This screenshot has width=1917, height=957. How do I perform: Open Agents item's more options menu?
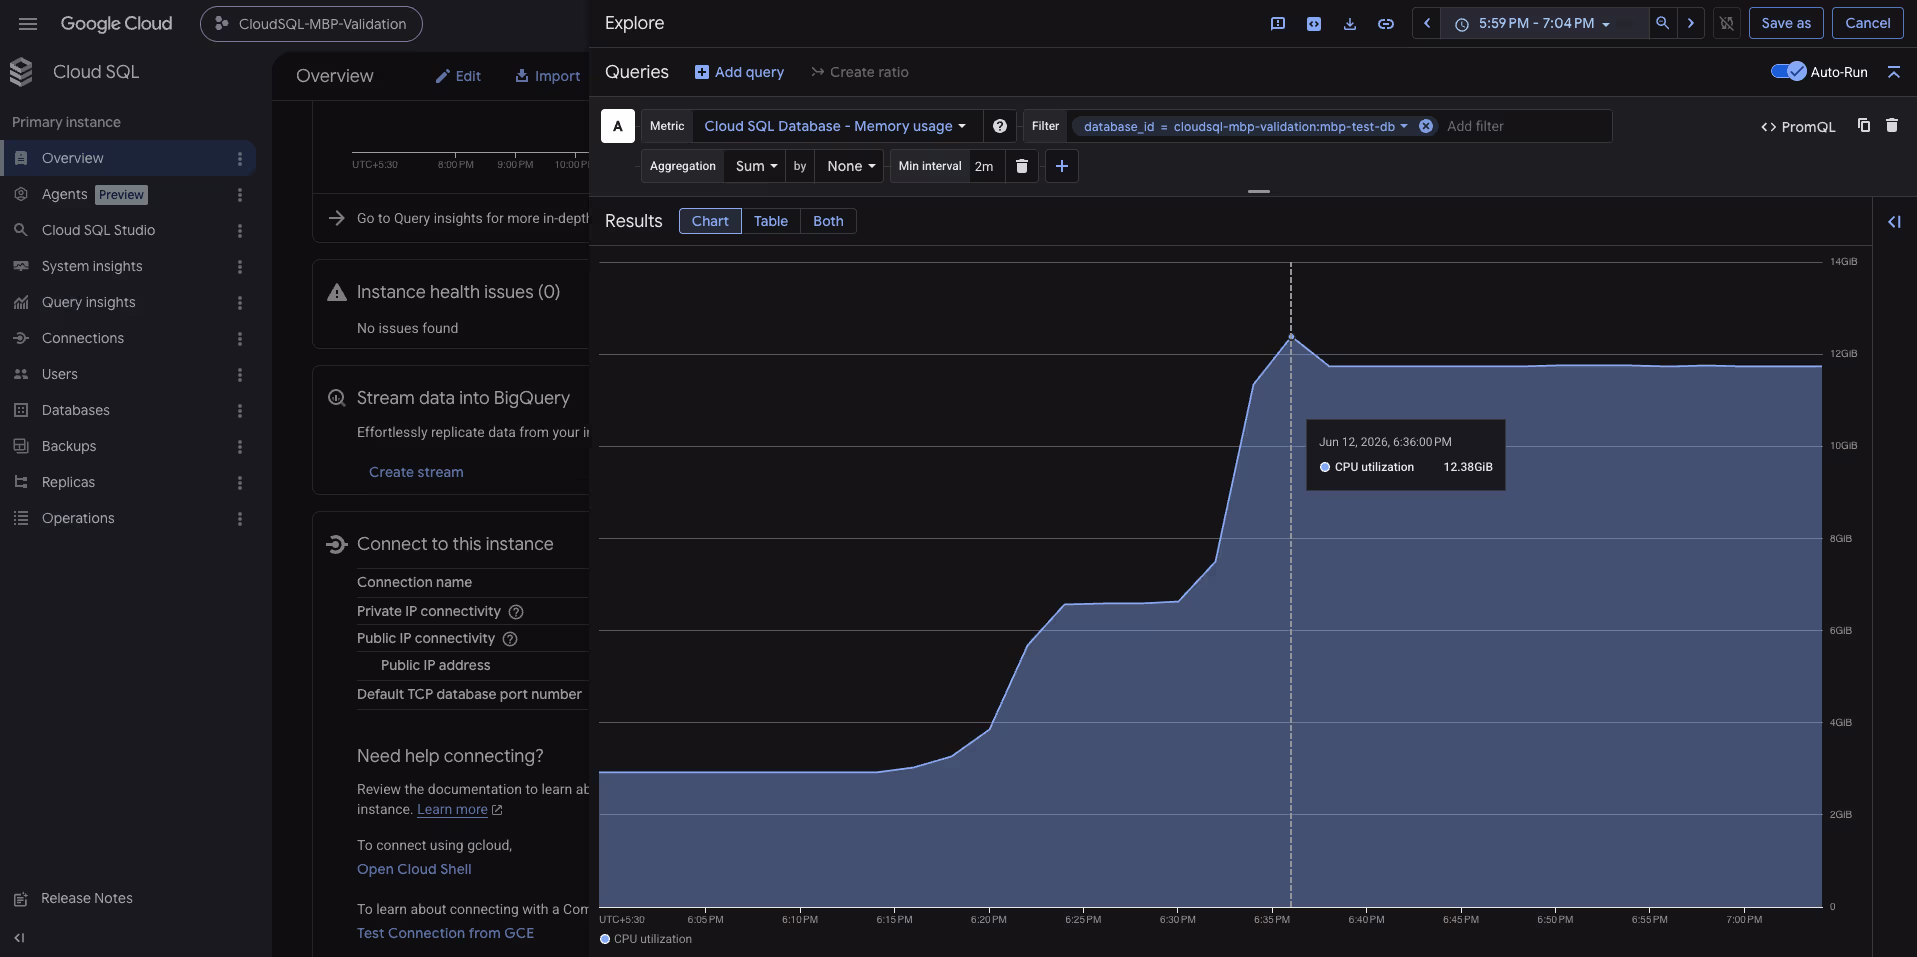point(240,195)
